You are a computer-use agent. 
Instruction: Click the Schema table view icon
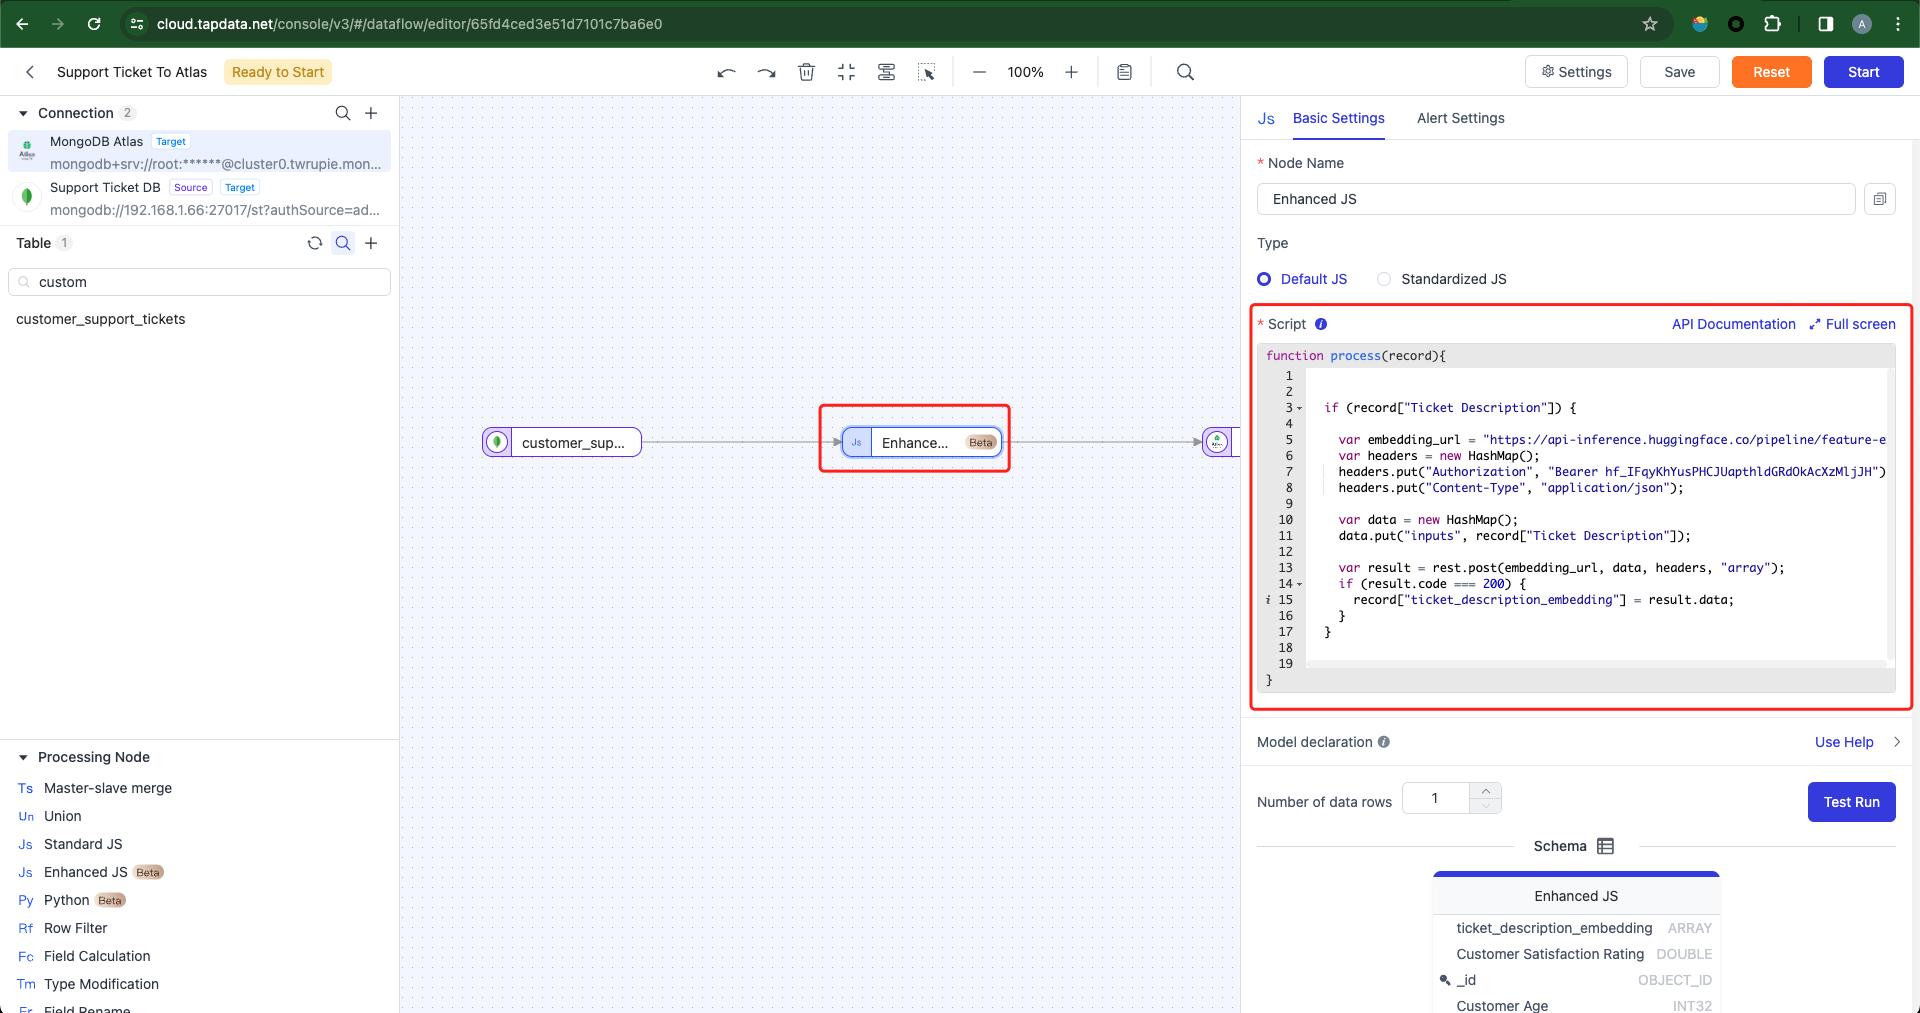point(1606,846)
